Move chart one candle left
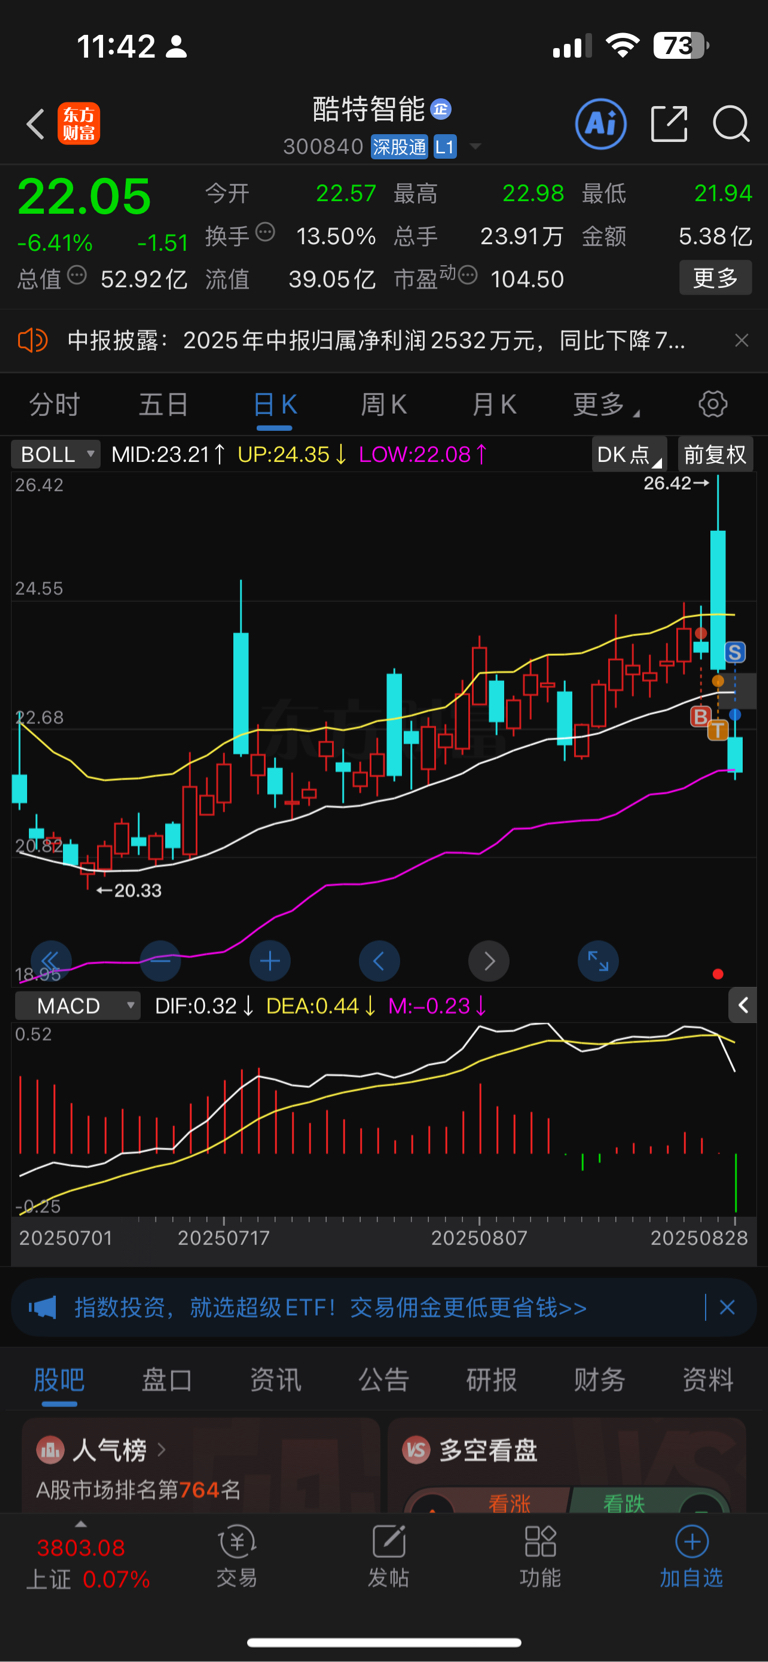The image size is (768, 1662). tap(379, 961)
